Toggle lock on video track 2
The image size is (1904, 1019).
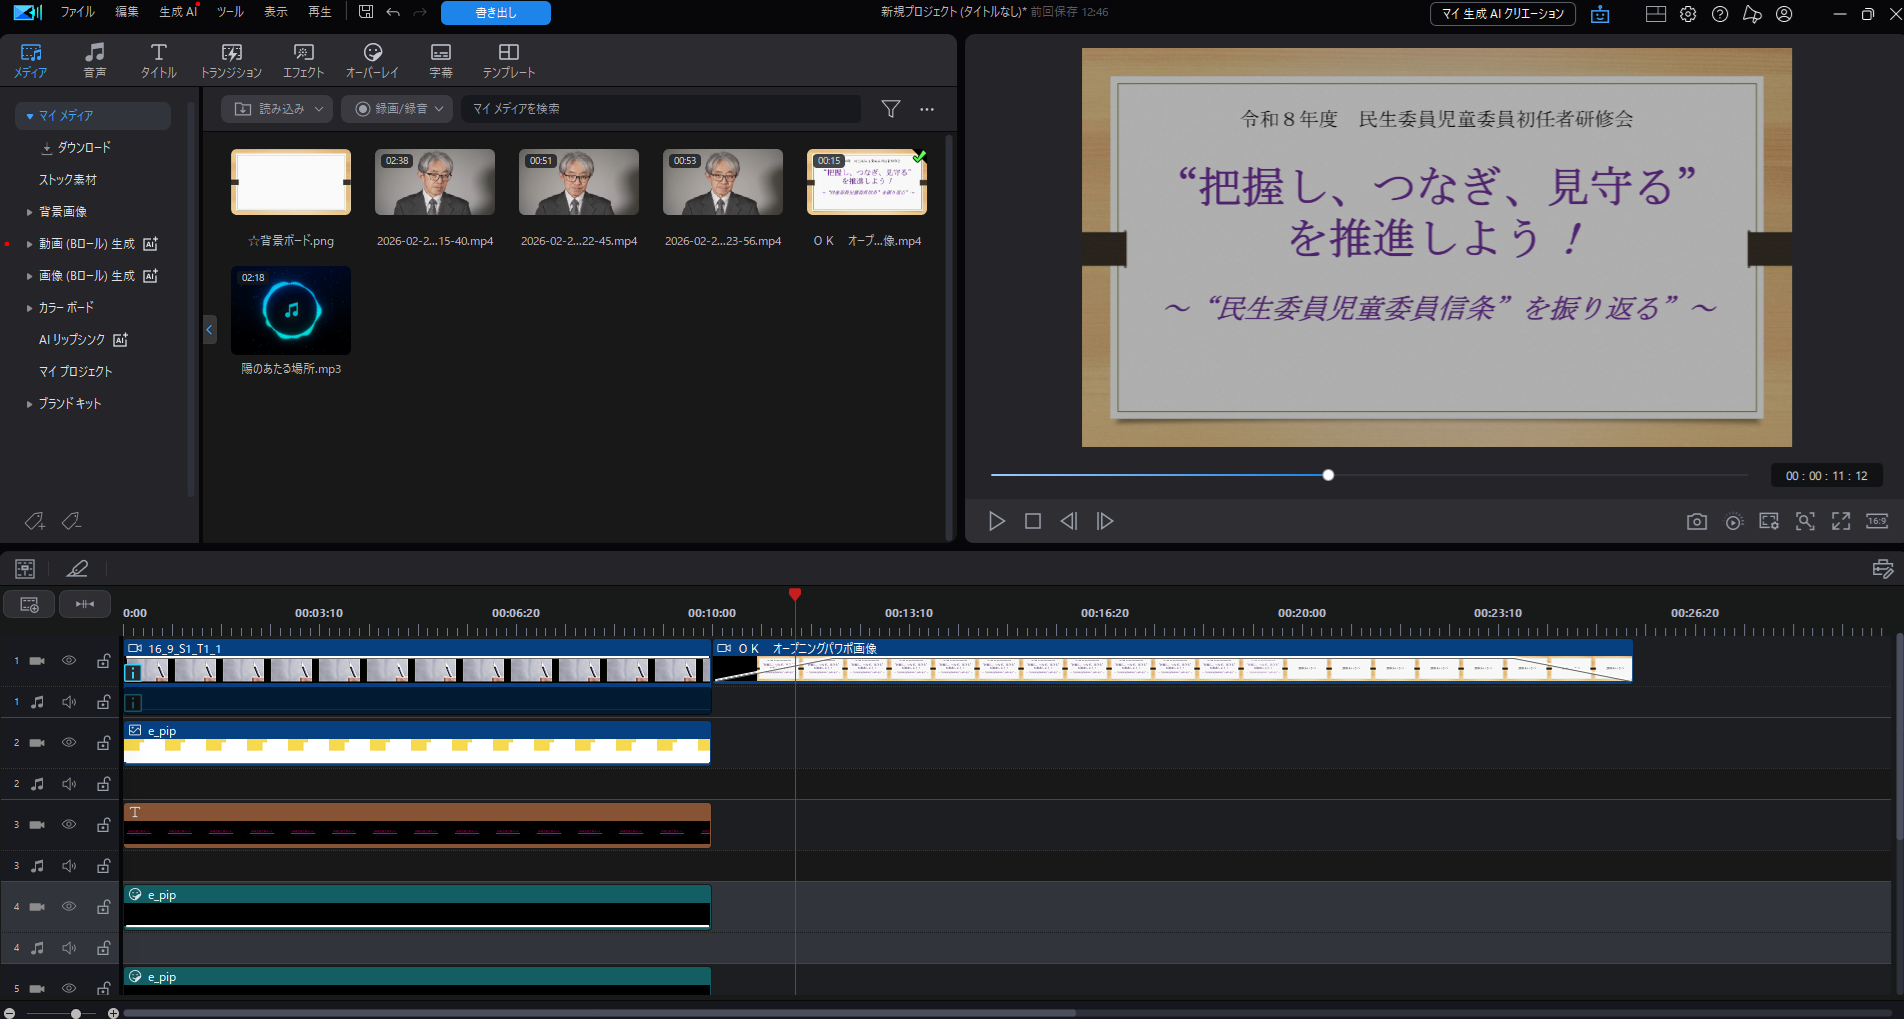[x=103, y=743]
